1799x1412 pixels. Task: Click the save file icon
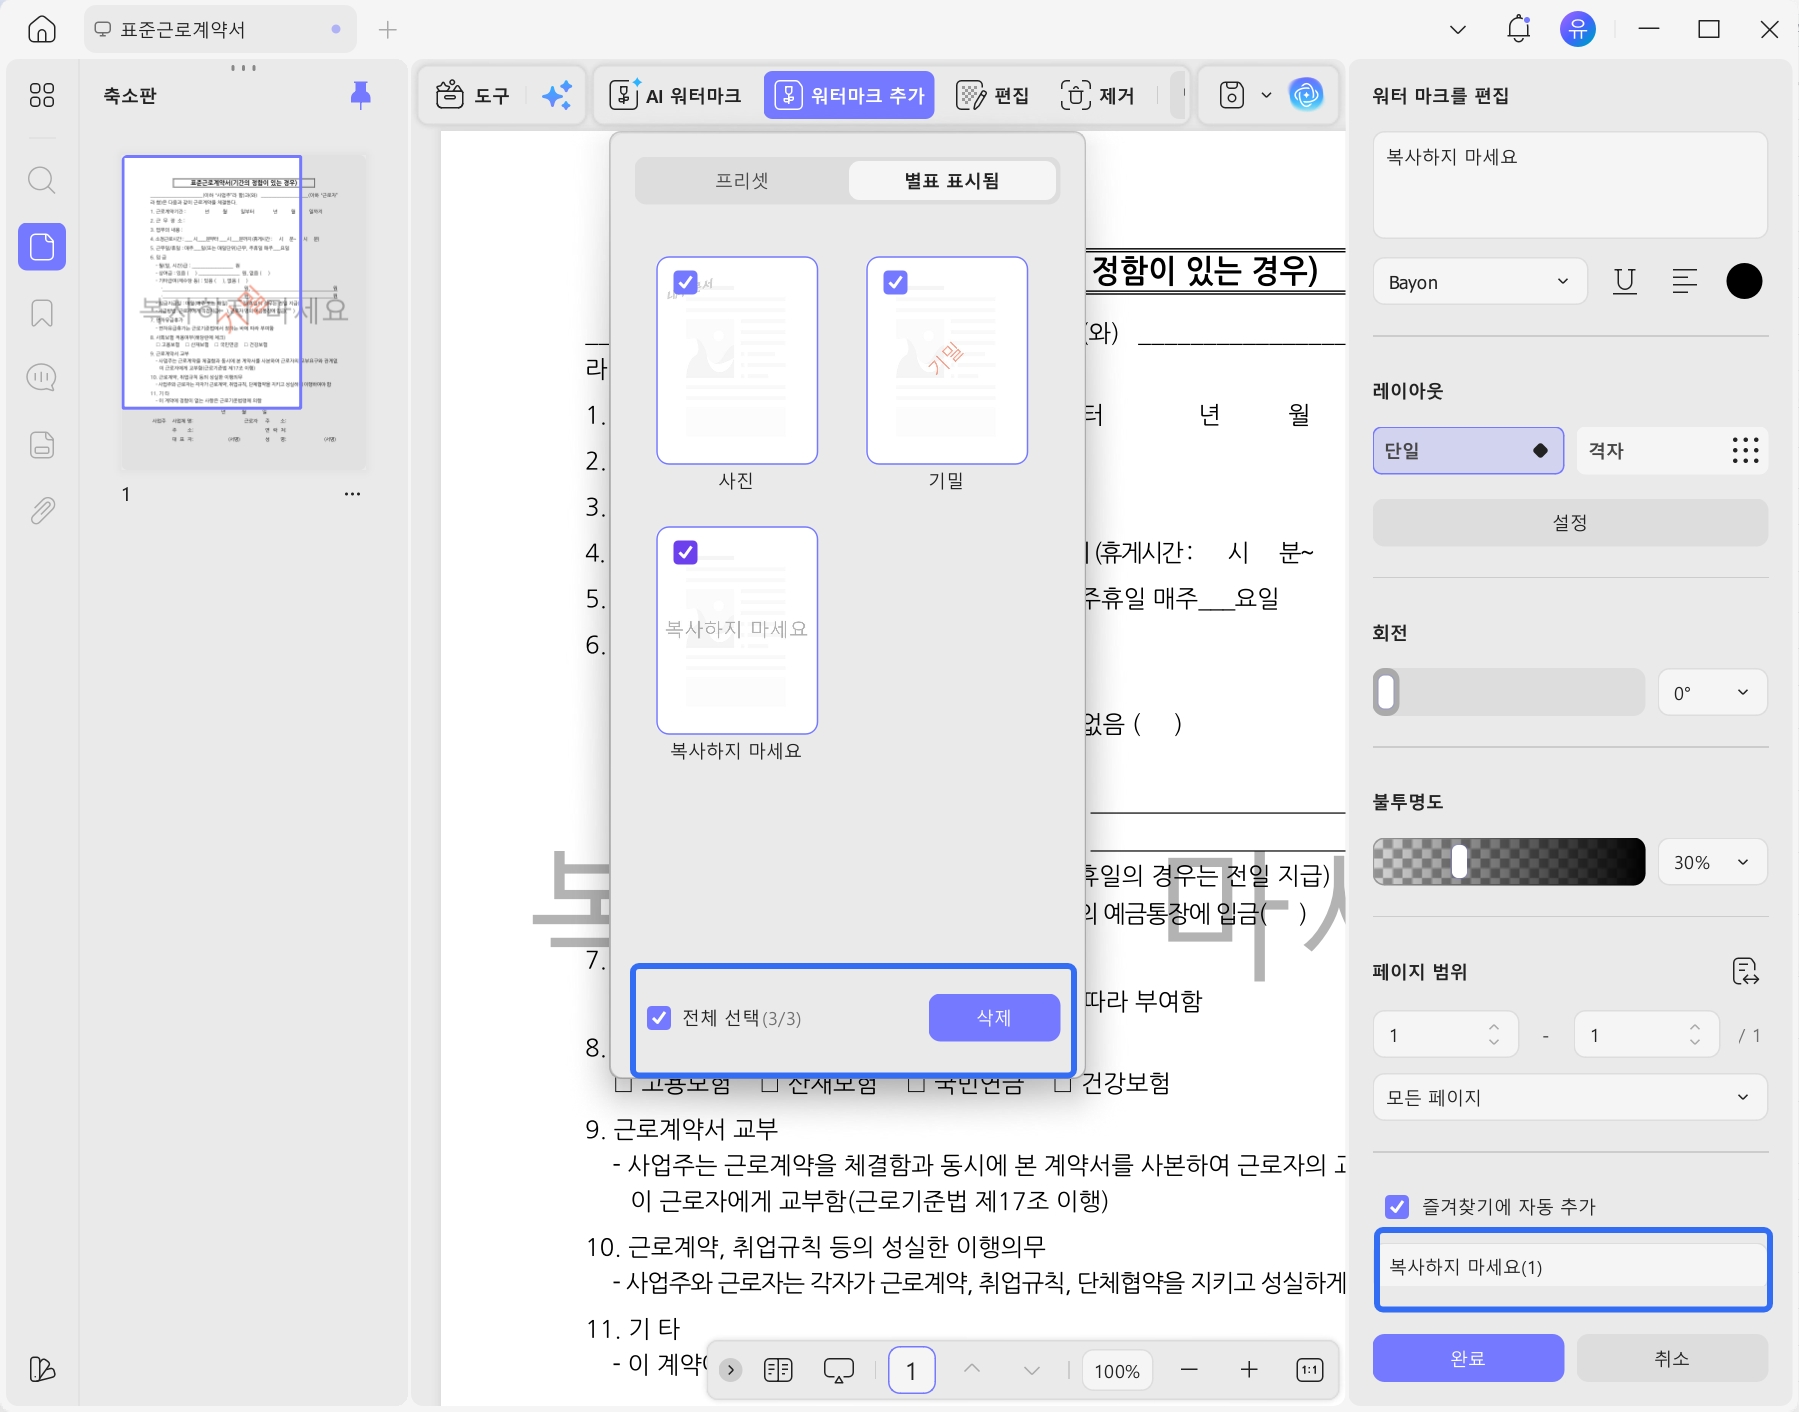[x=1232, y=95]
